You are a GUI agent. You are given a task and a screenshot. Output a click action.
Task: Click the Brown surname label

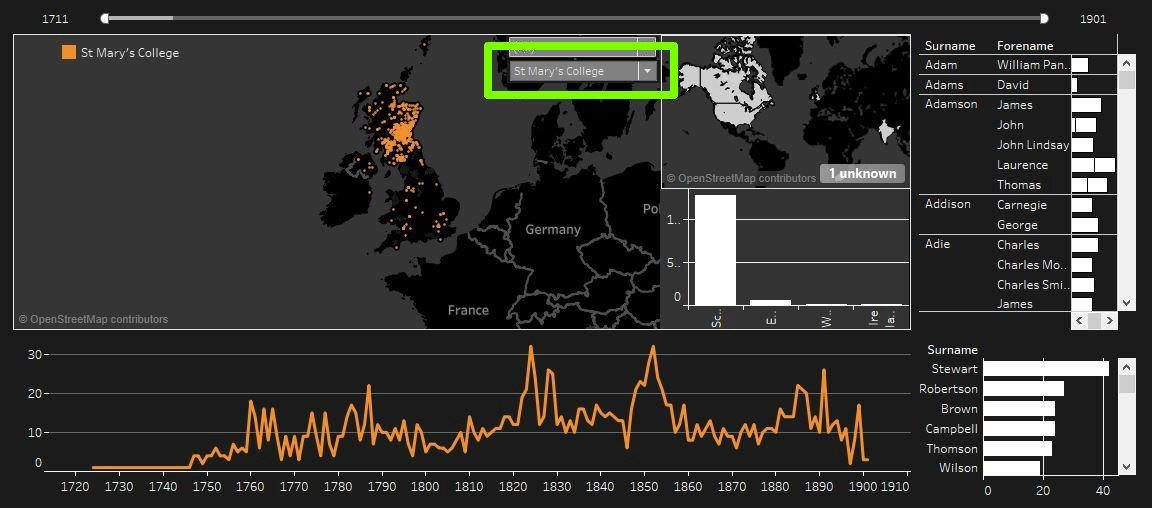click(960, 409)
